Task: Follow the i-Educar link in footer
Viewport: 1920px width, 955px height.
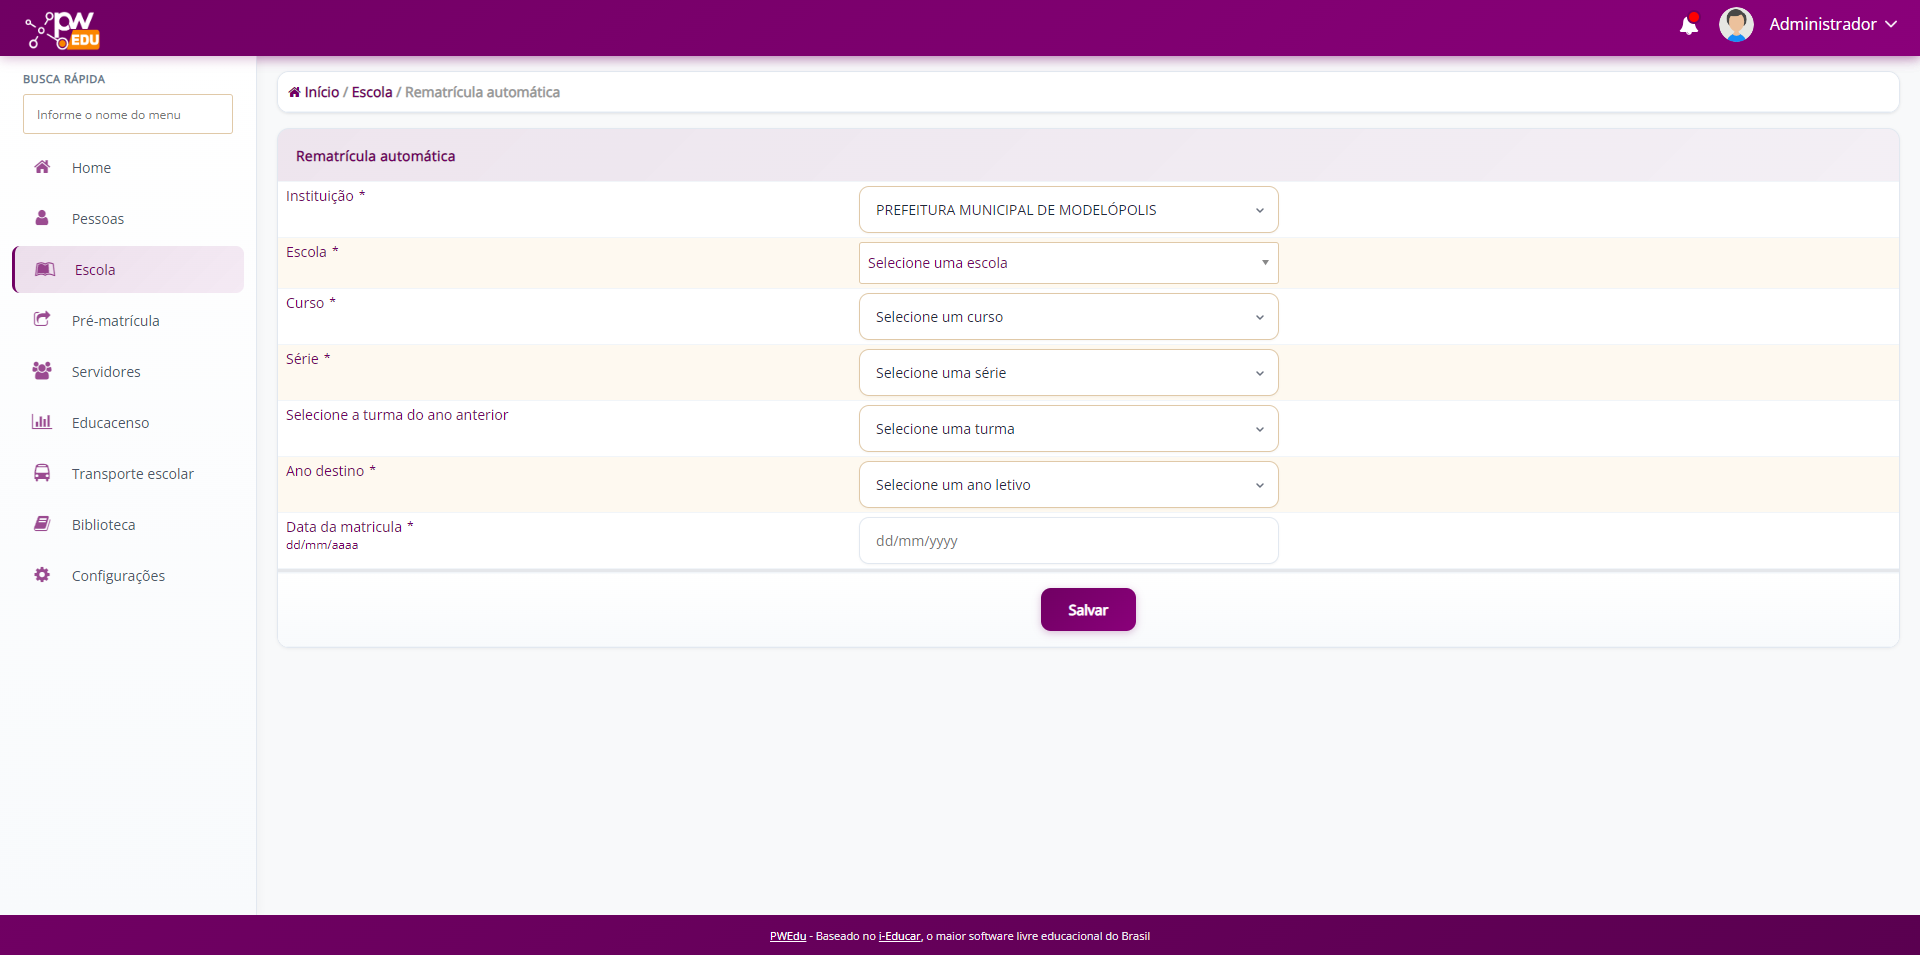Action: coord(899,937)
